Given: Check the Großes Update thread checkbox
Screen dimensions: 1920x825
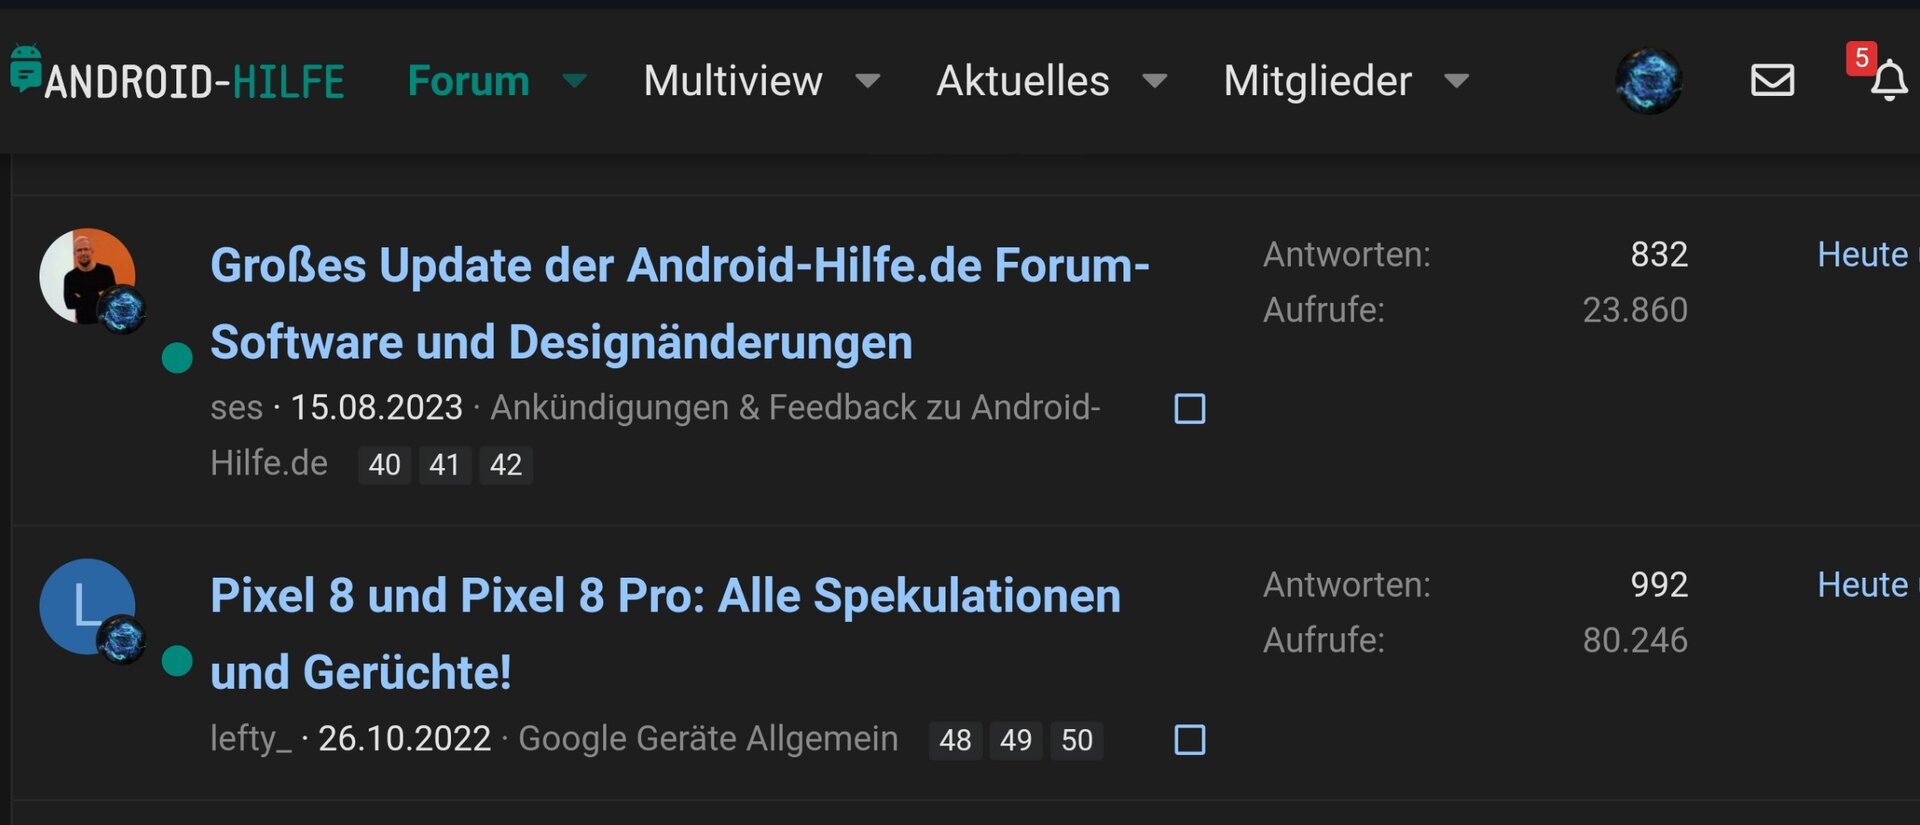Looking at the screenshot, I should point(1189,409).
